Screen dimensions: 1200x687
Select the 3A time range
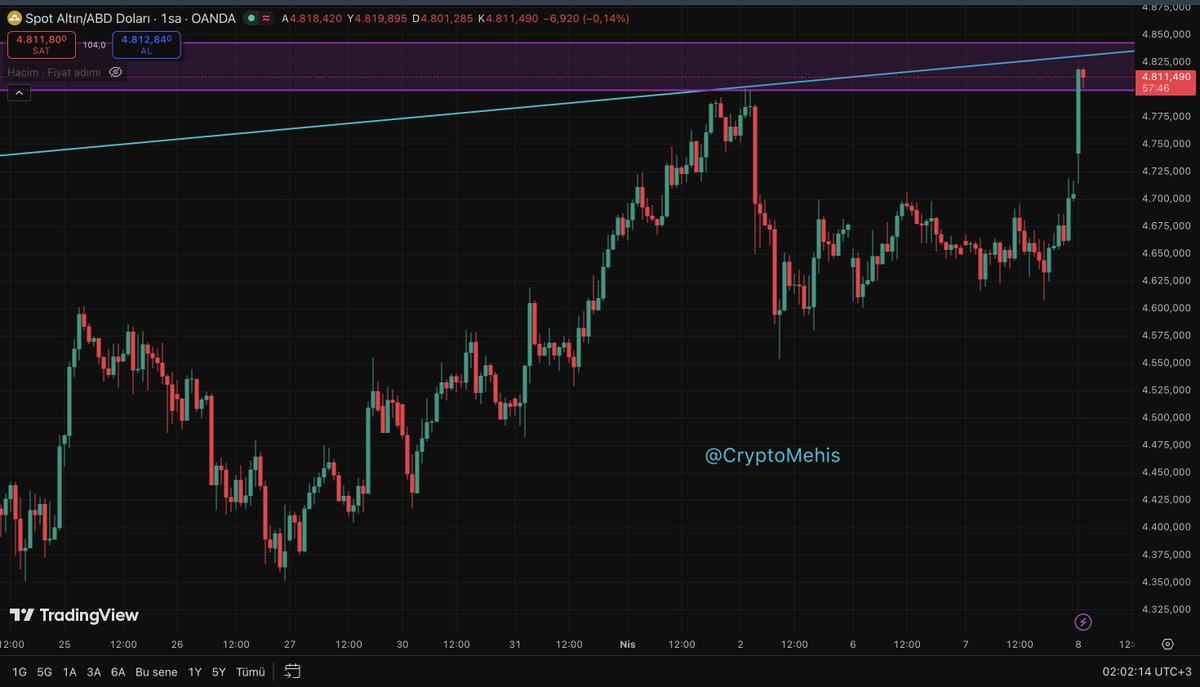click(x=93, y=672)
